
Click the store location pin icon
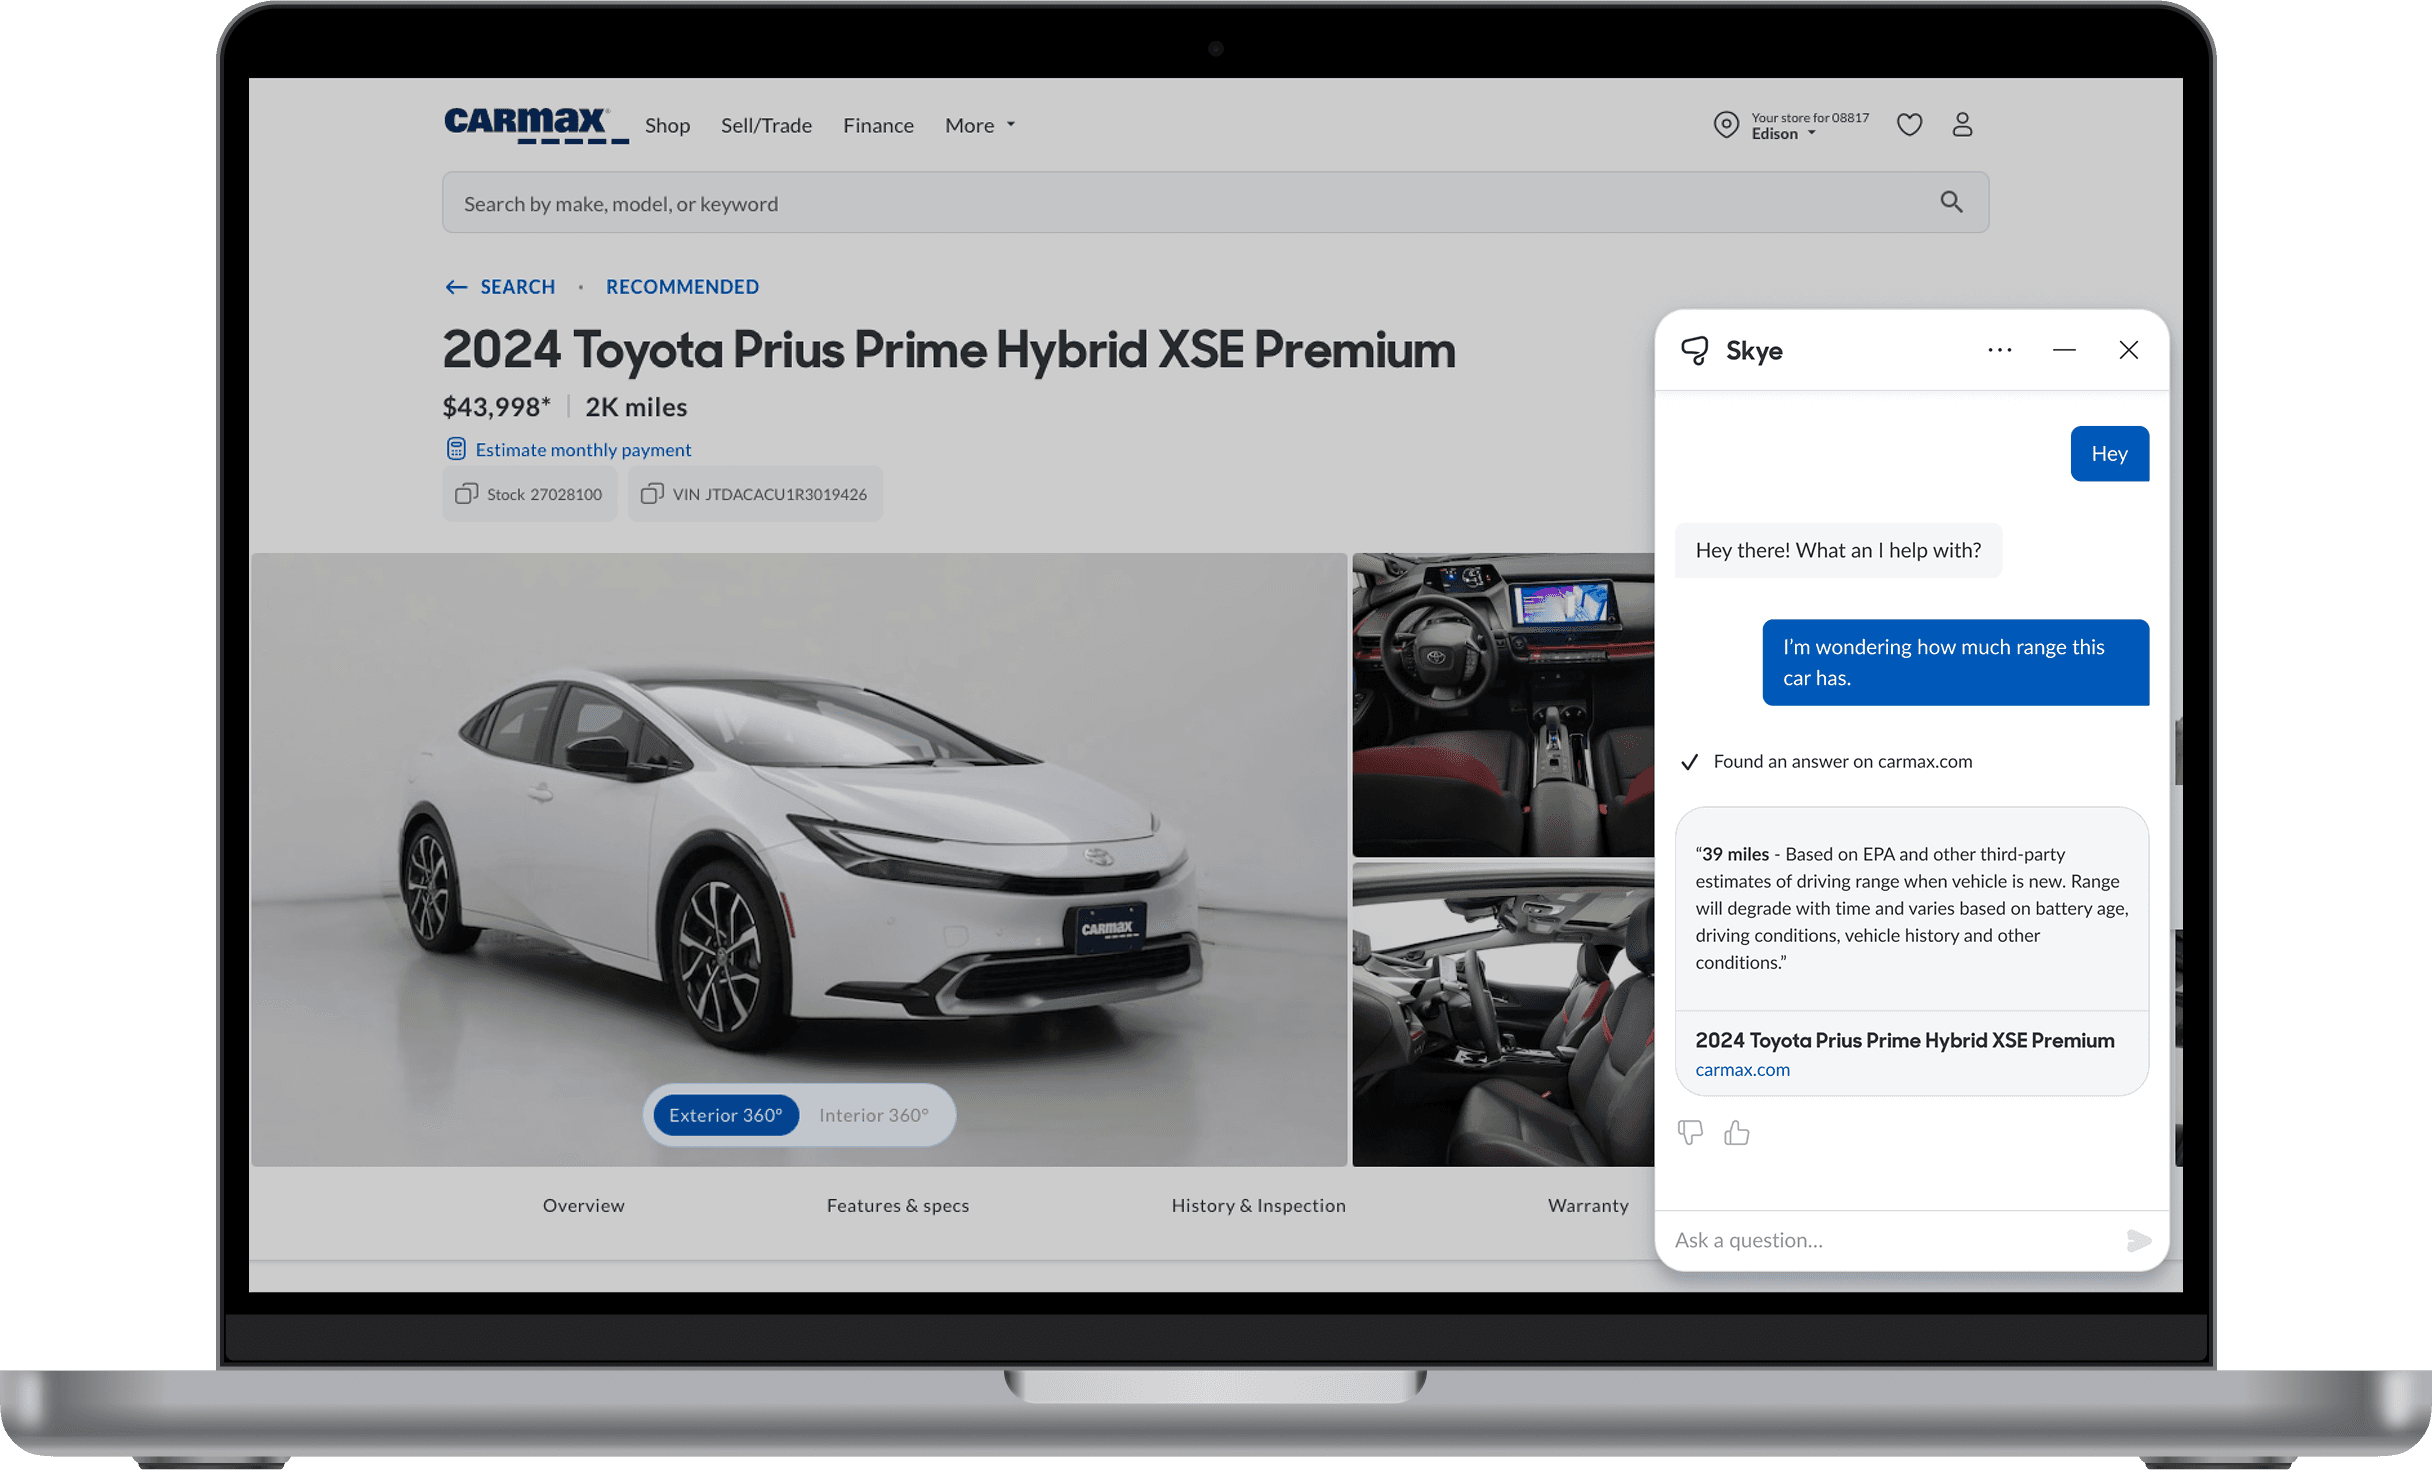point(1725,125)
